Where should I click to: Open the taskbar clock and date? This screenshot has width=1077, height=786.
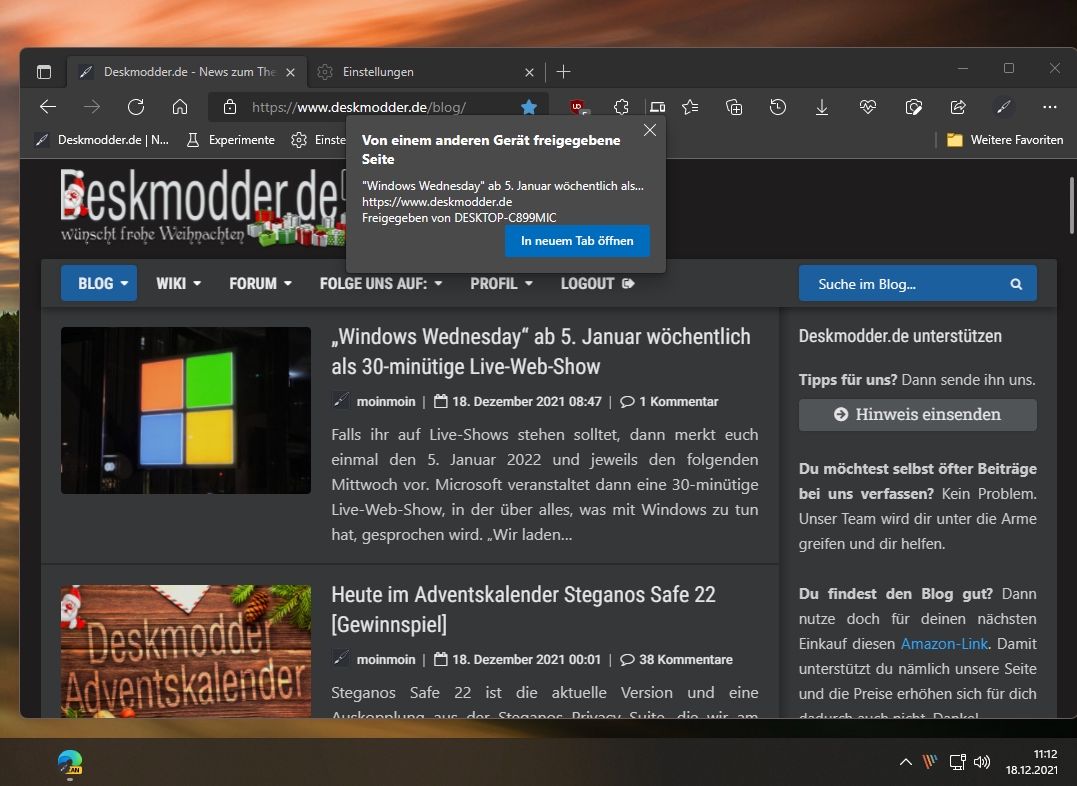1032,761
